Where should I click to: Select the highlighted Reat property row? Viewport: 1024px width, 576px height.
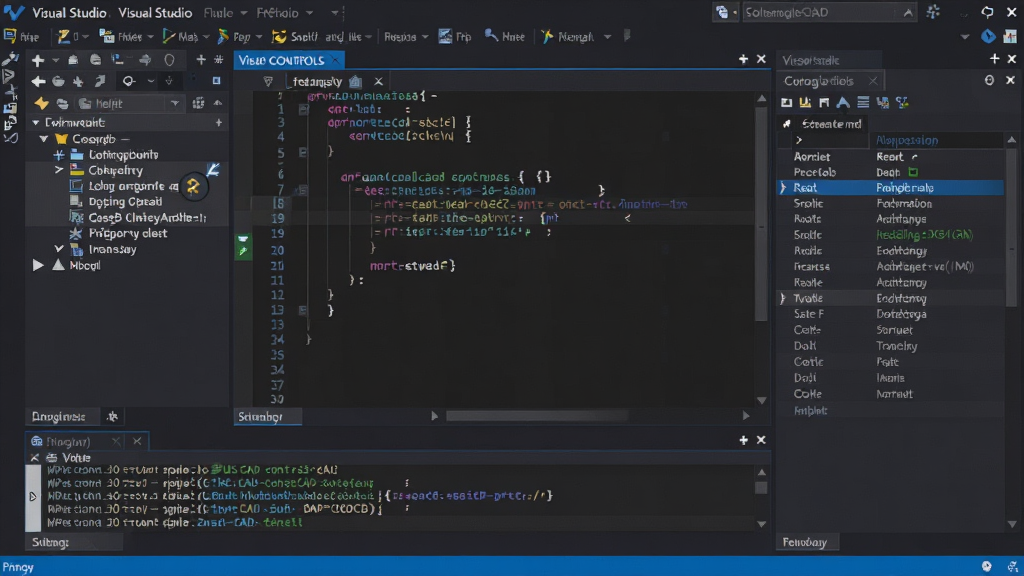tap(889, 187)
